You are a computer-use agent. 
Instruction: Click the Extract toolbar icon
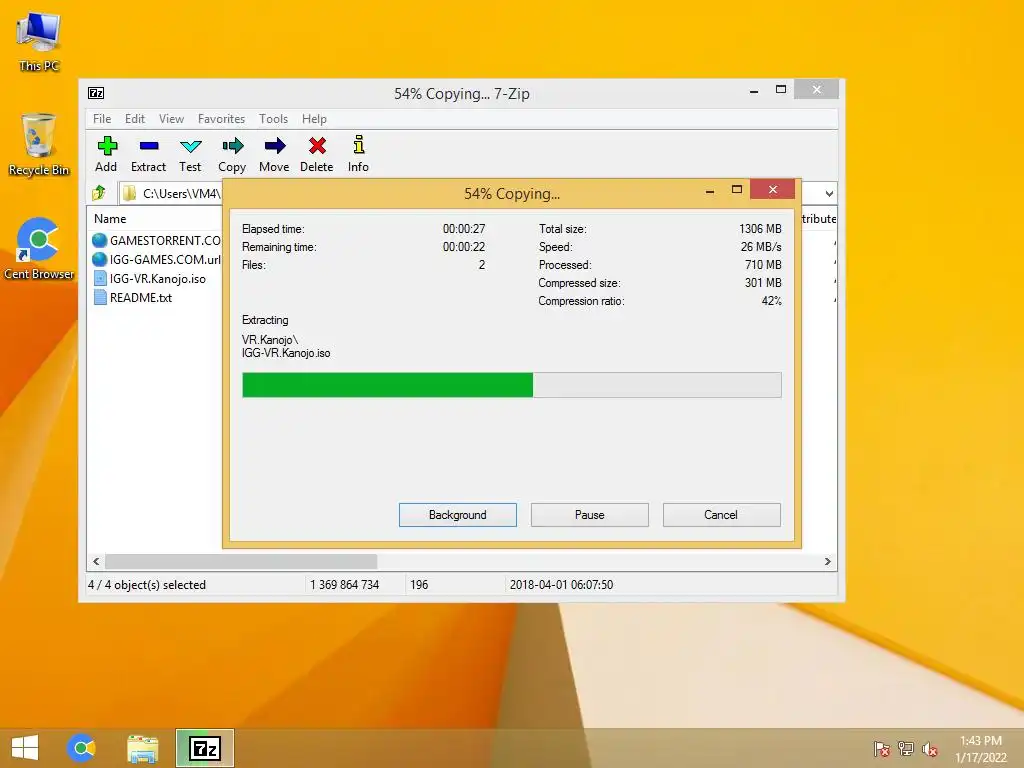tap(149, 146)
